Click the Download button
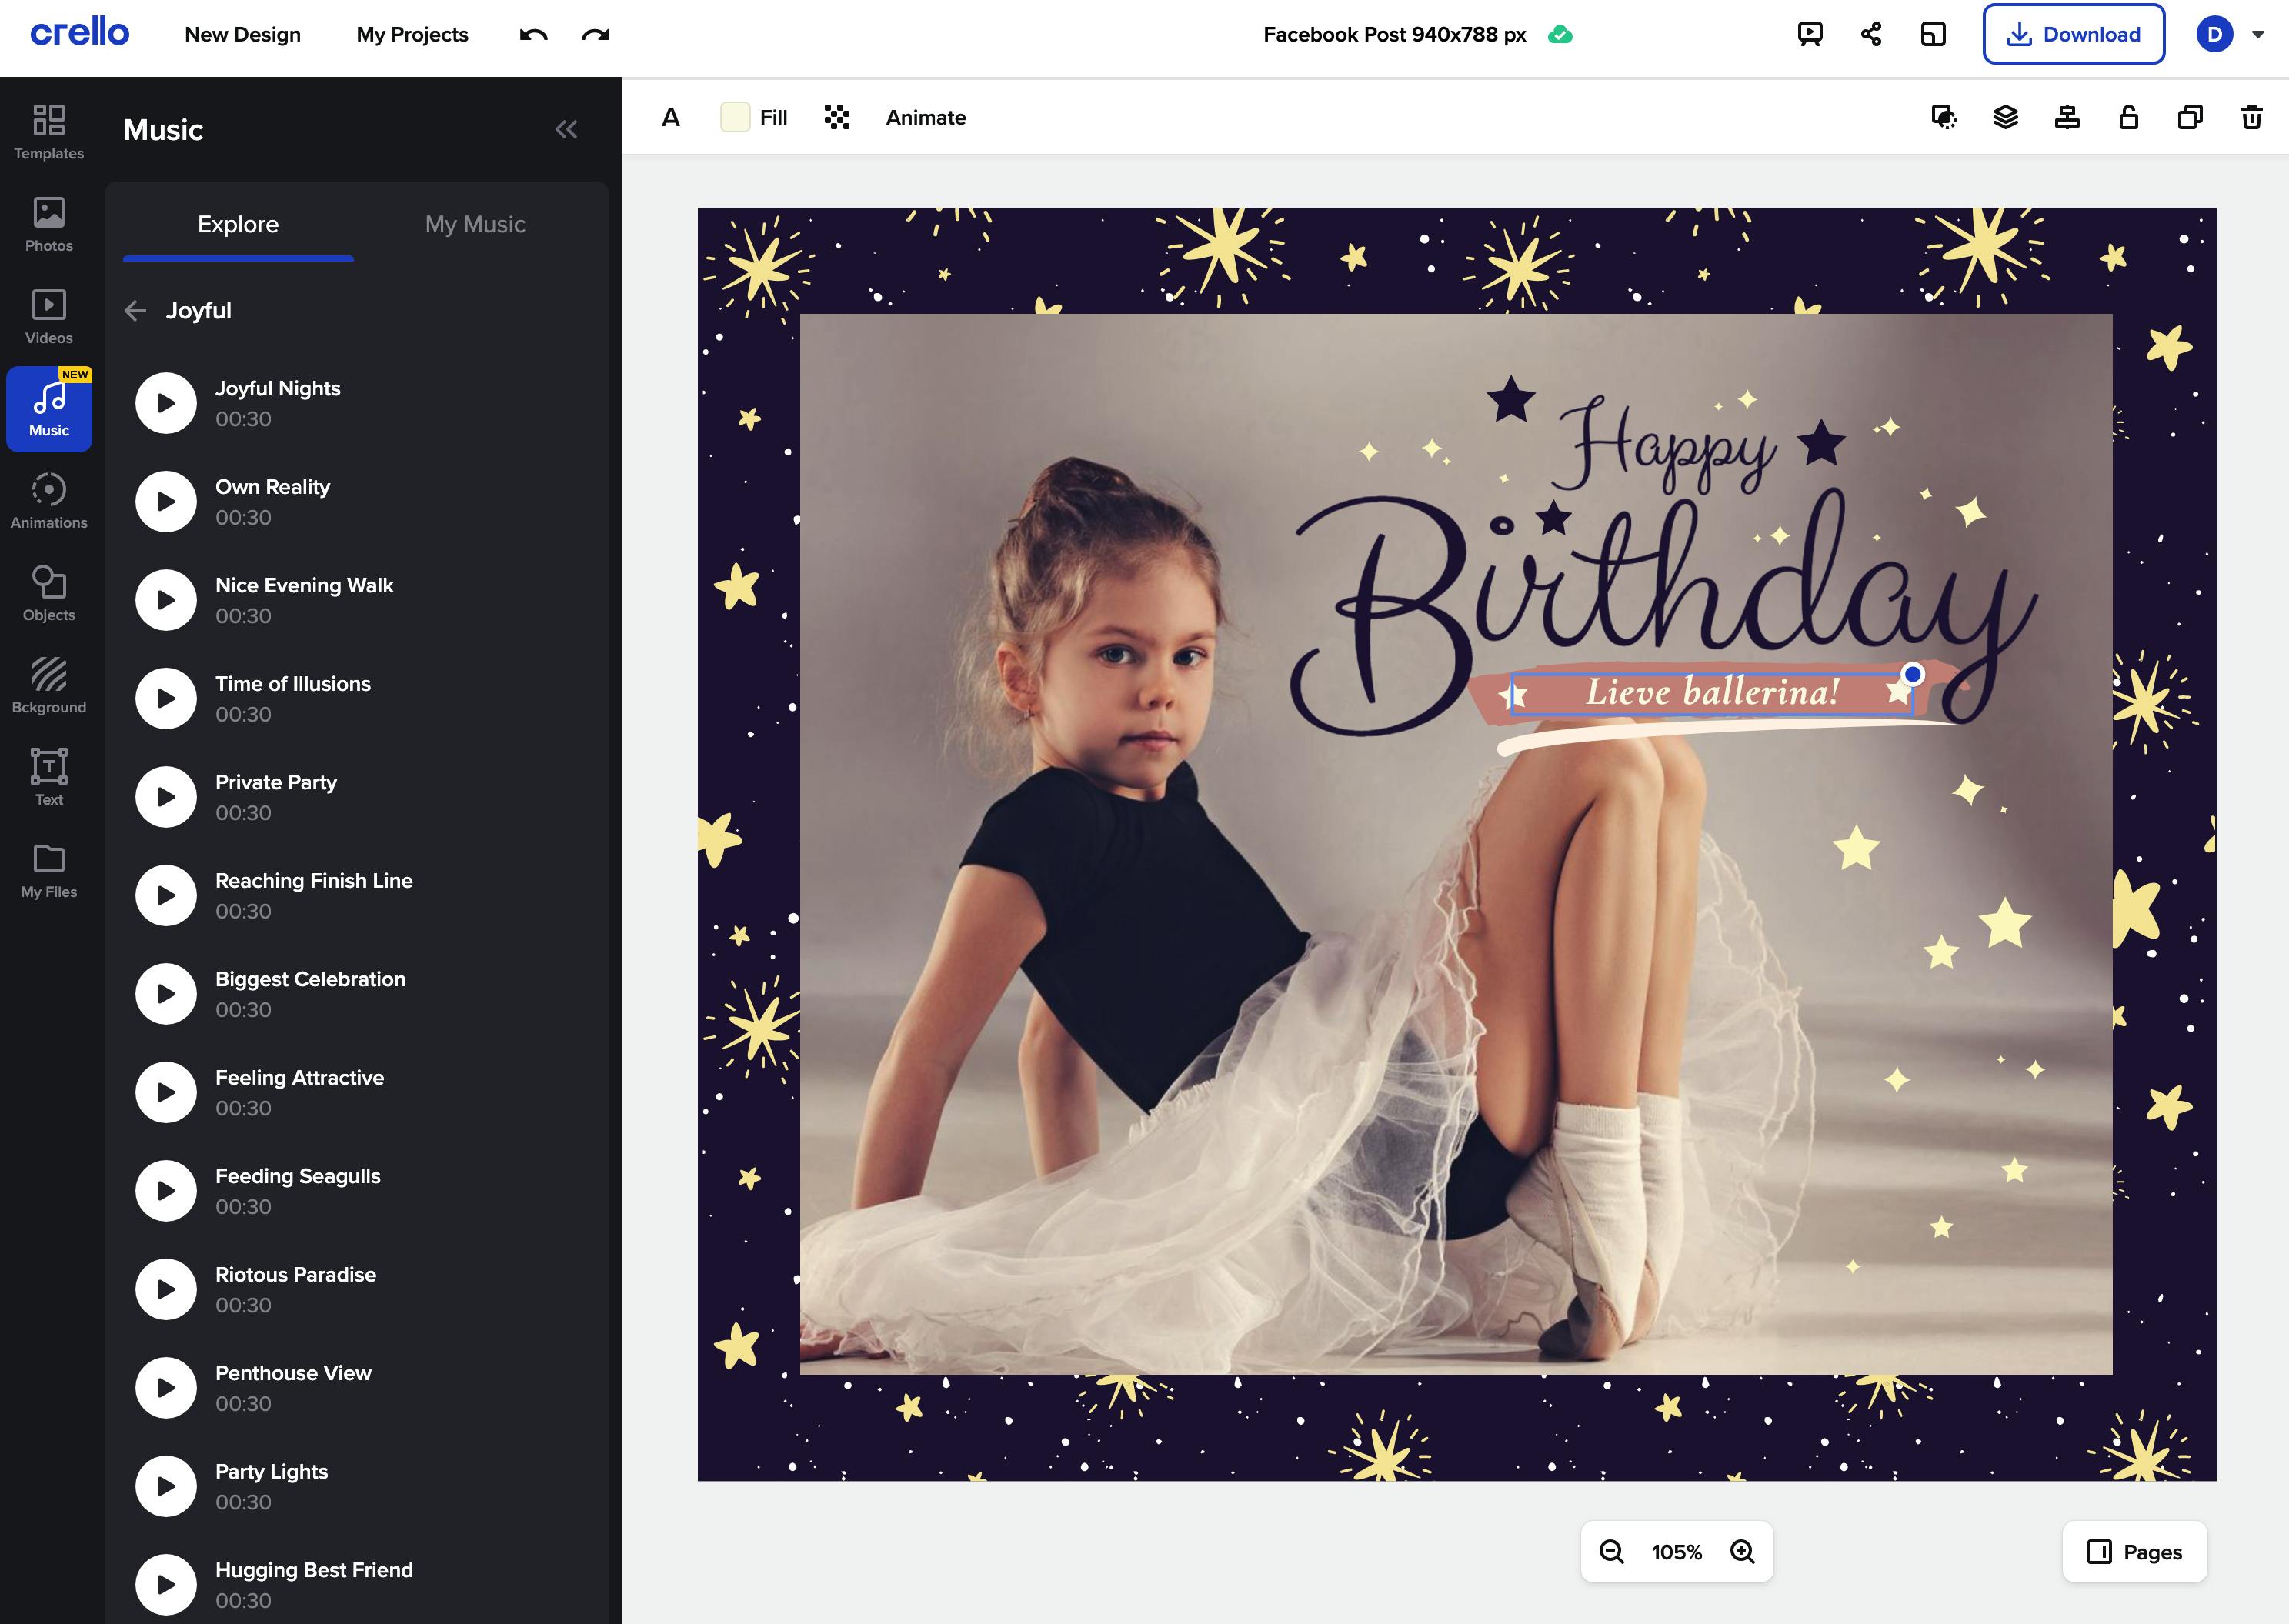This screenshot has height=1624, width=2289. (2073, 35)
